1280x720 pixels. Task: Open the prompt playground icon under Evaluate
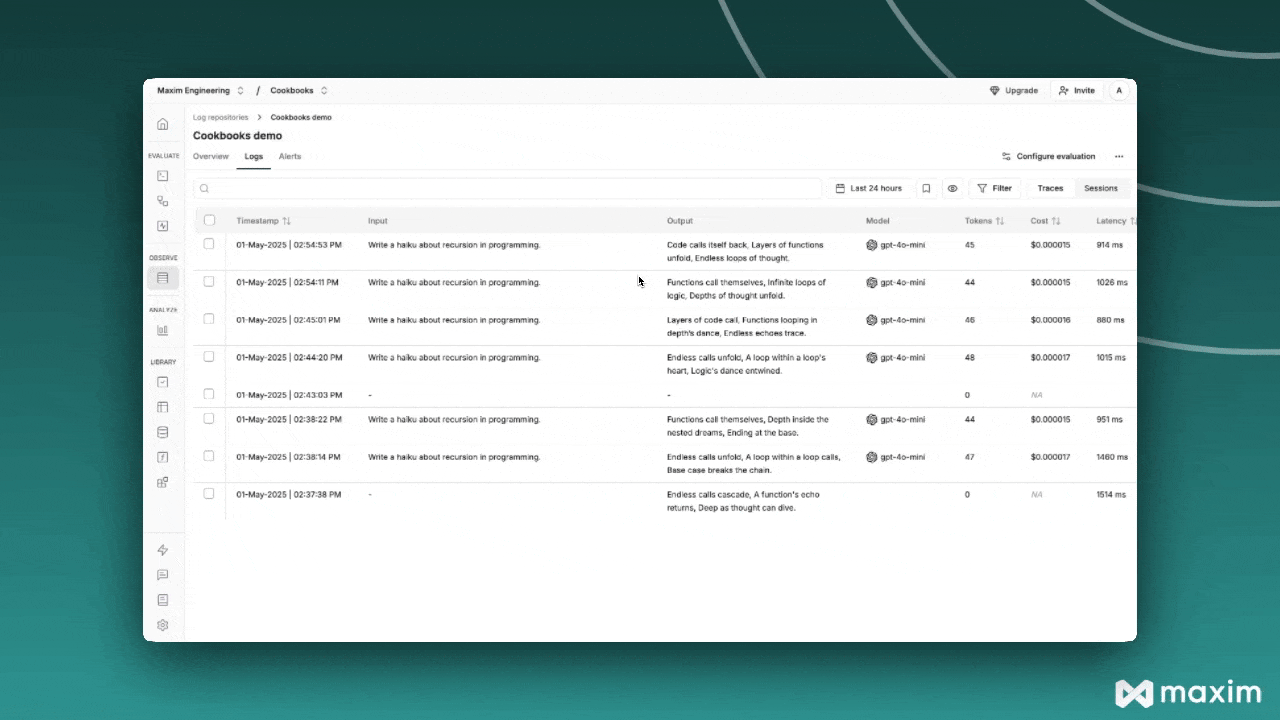(163, 176)
